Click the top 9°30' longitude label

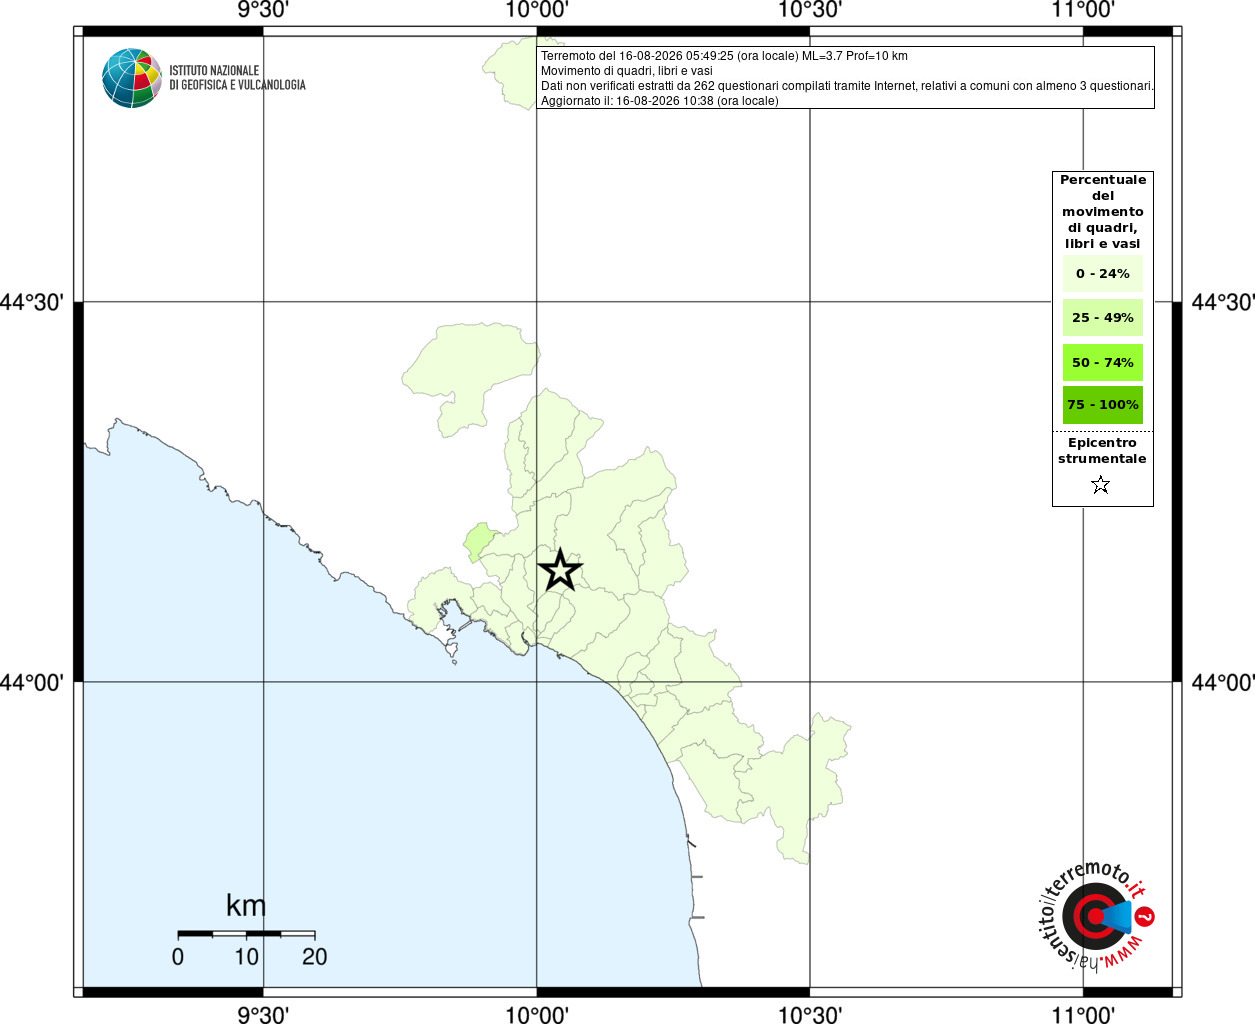click(x=263, y=10)
